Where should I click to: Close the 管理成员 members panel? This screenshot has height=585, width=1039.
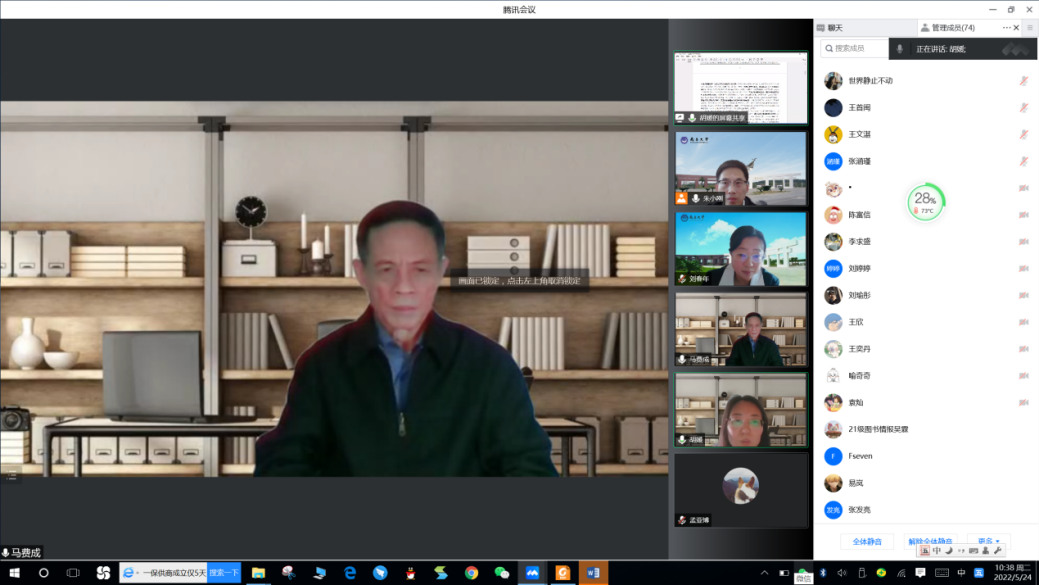1016,28
